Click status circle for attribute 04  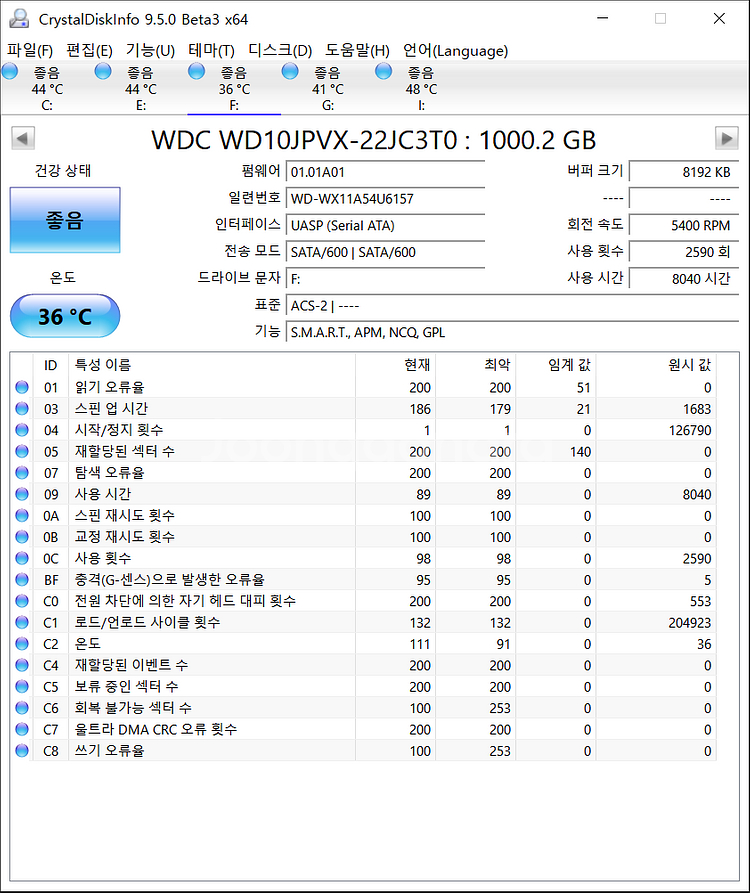22,430
